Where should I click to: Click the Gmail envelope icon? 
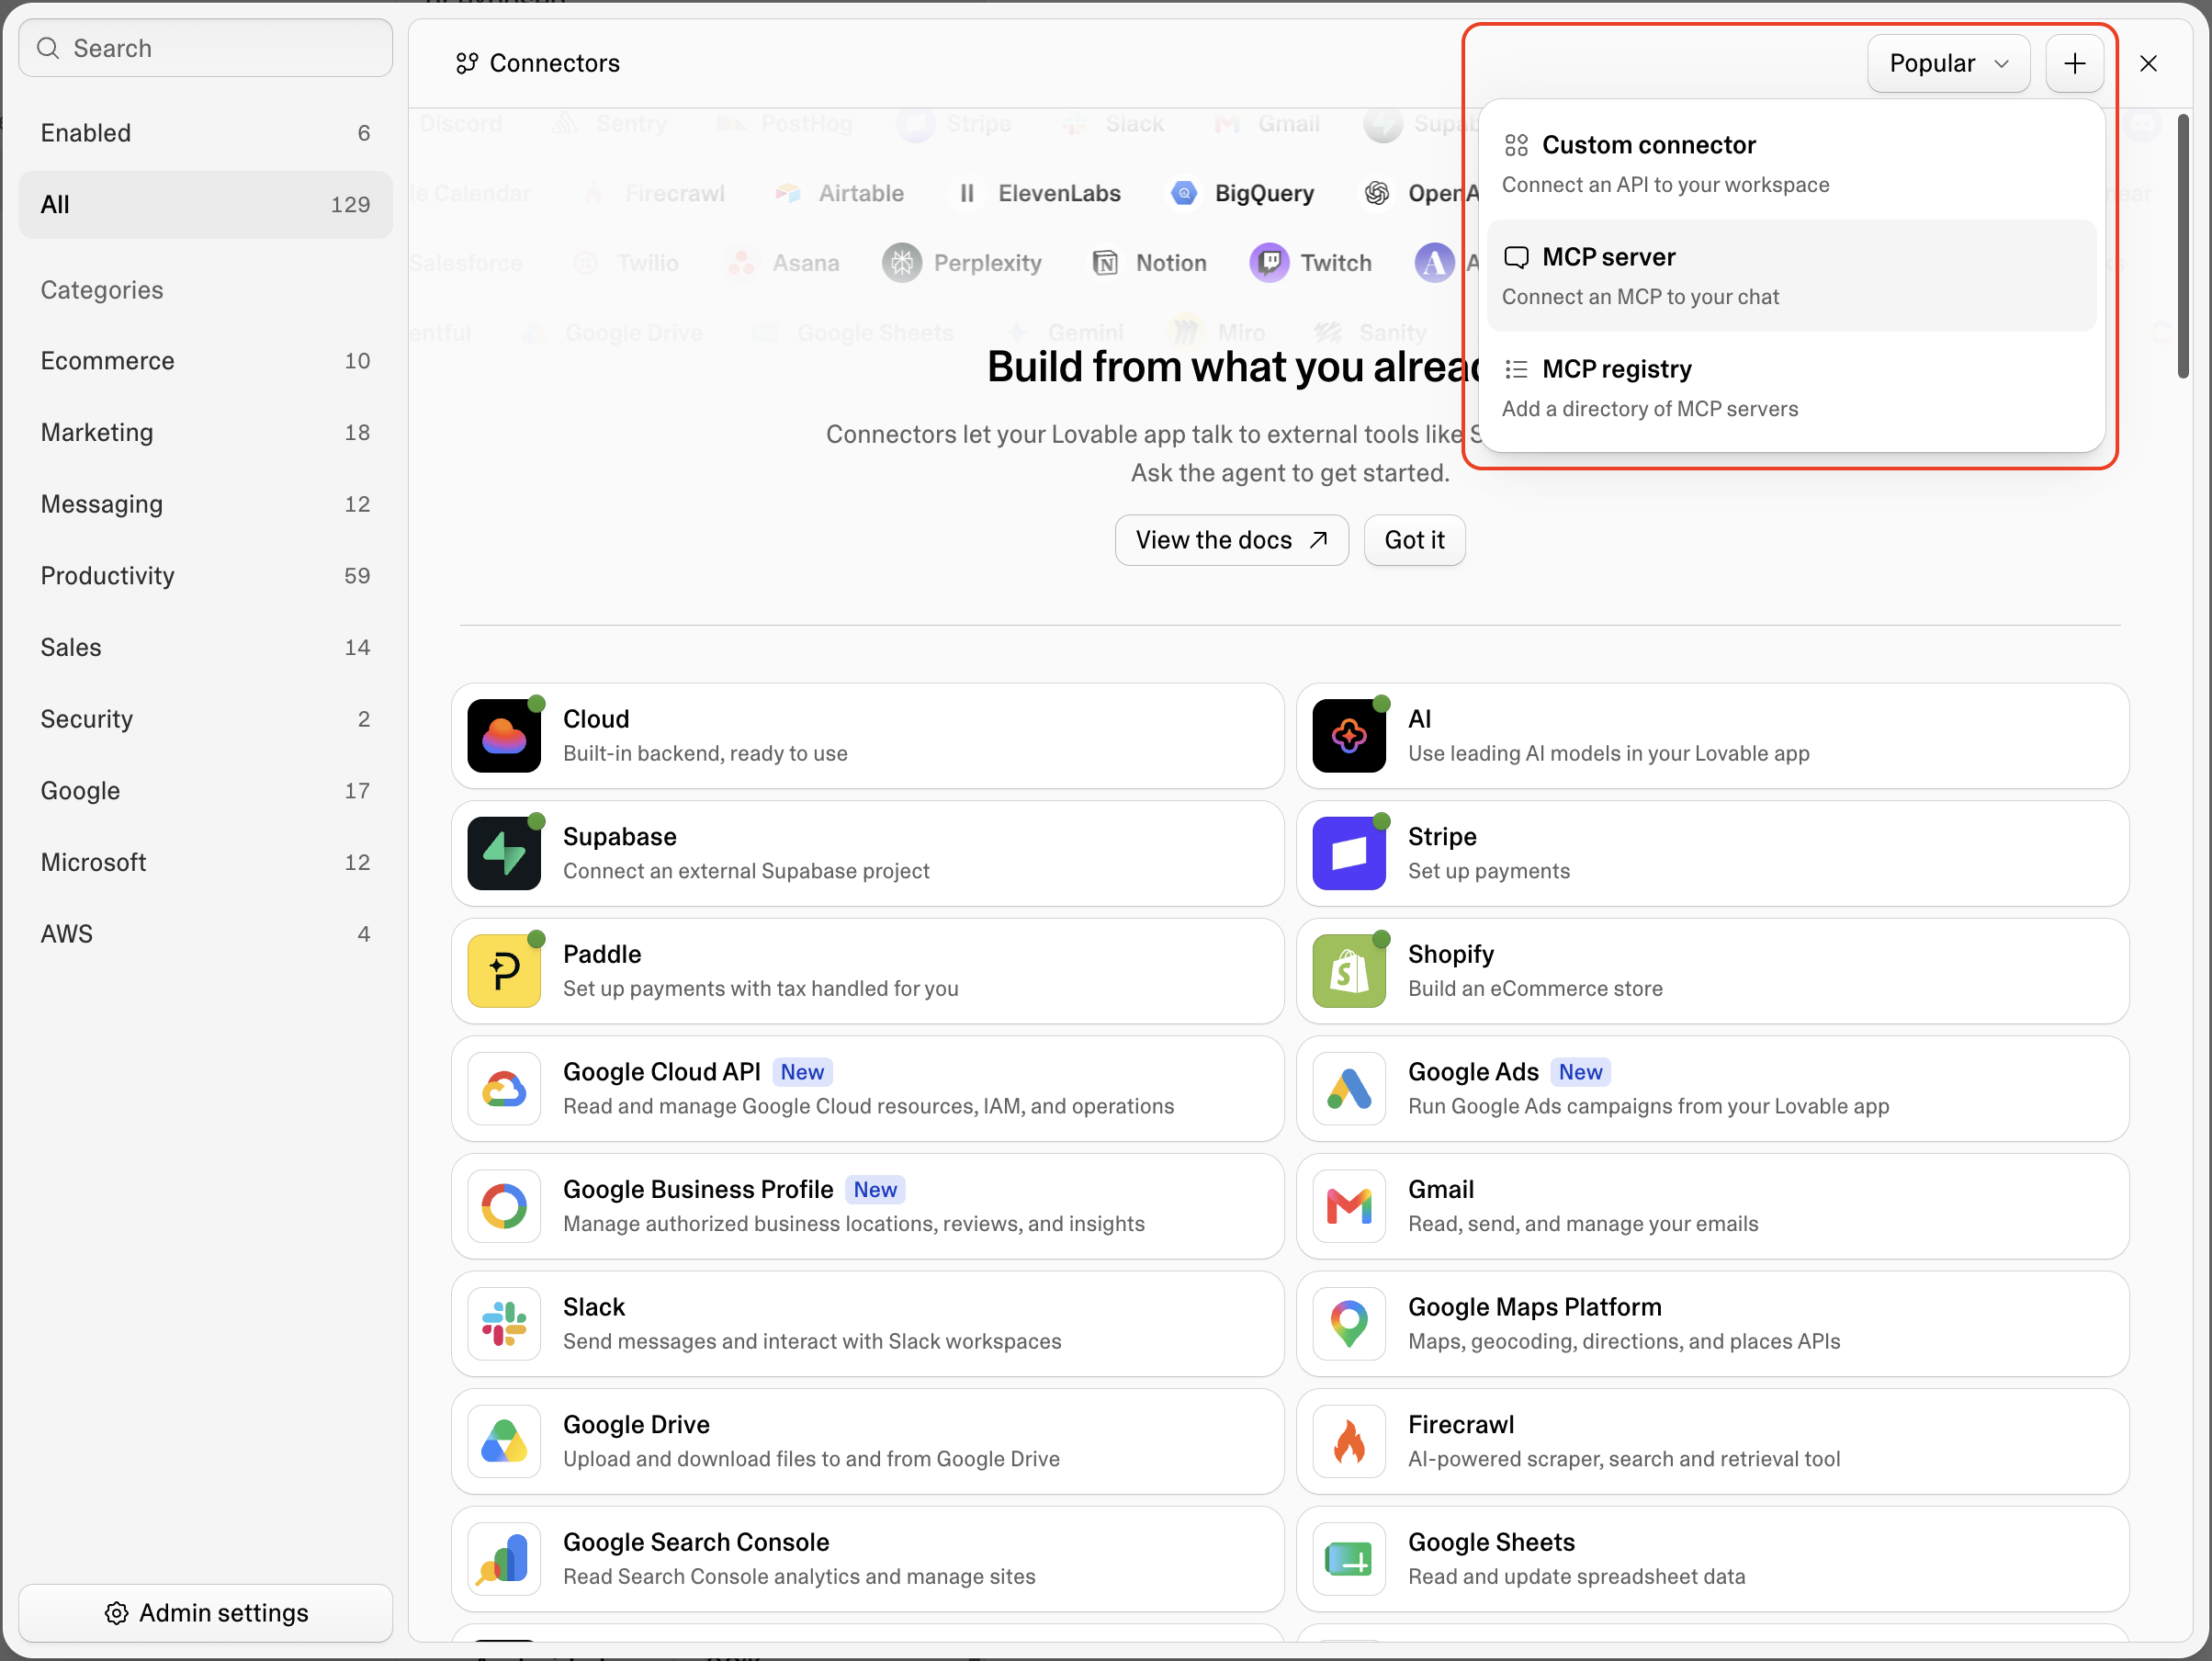click(x=1349, y=1206)
